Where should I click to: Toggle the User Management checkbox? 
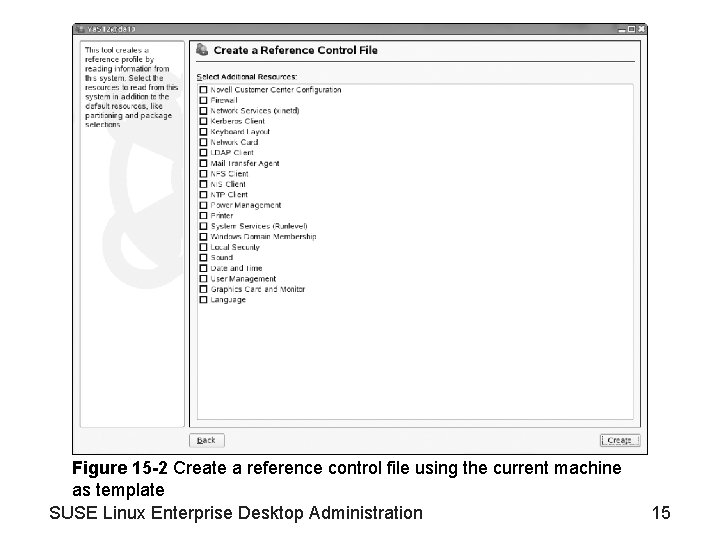tap(203, 279)
